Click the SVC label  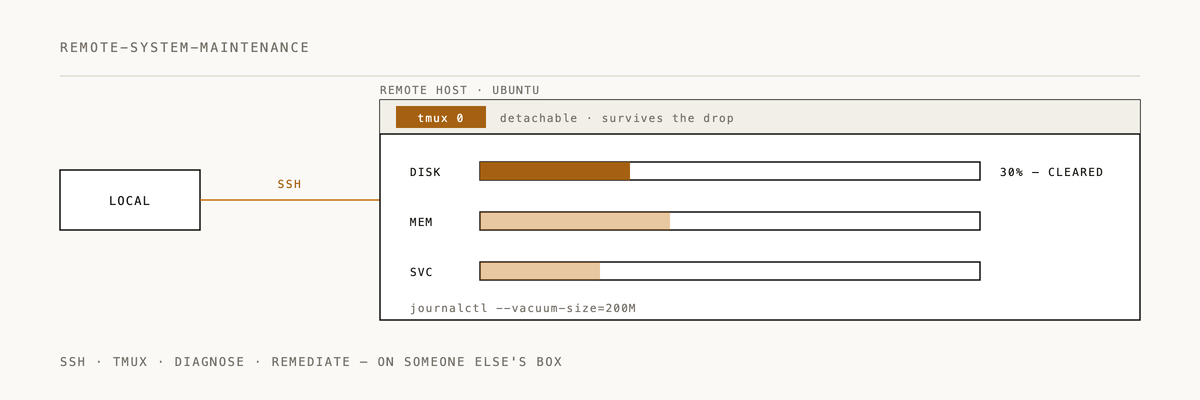(x=421, y=272)
